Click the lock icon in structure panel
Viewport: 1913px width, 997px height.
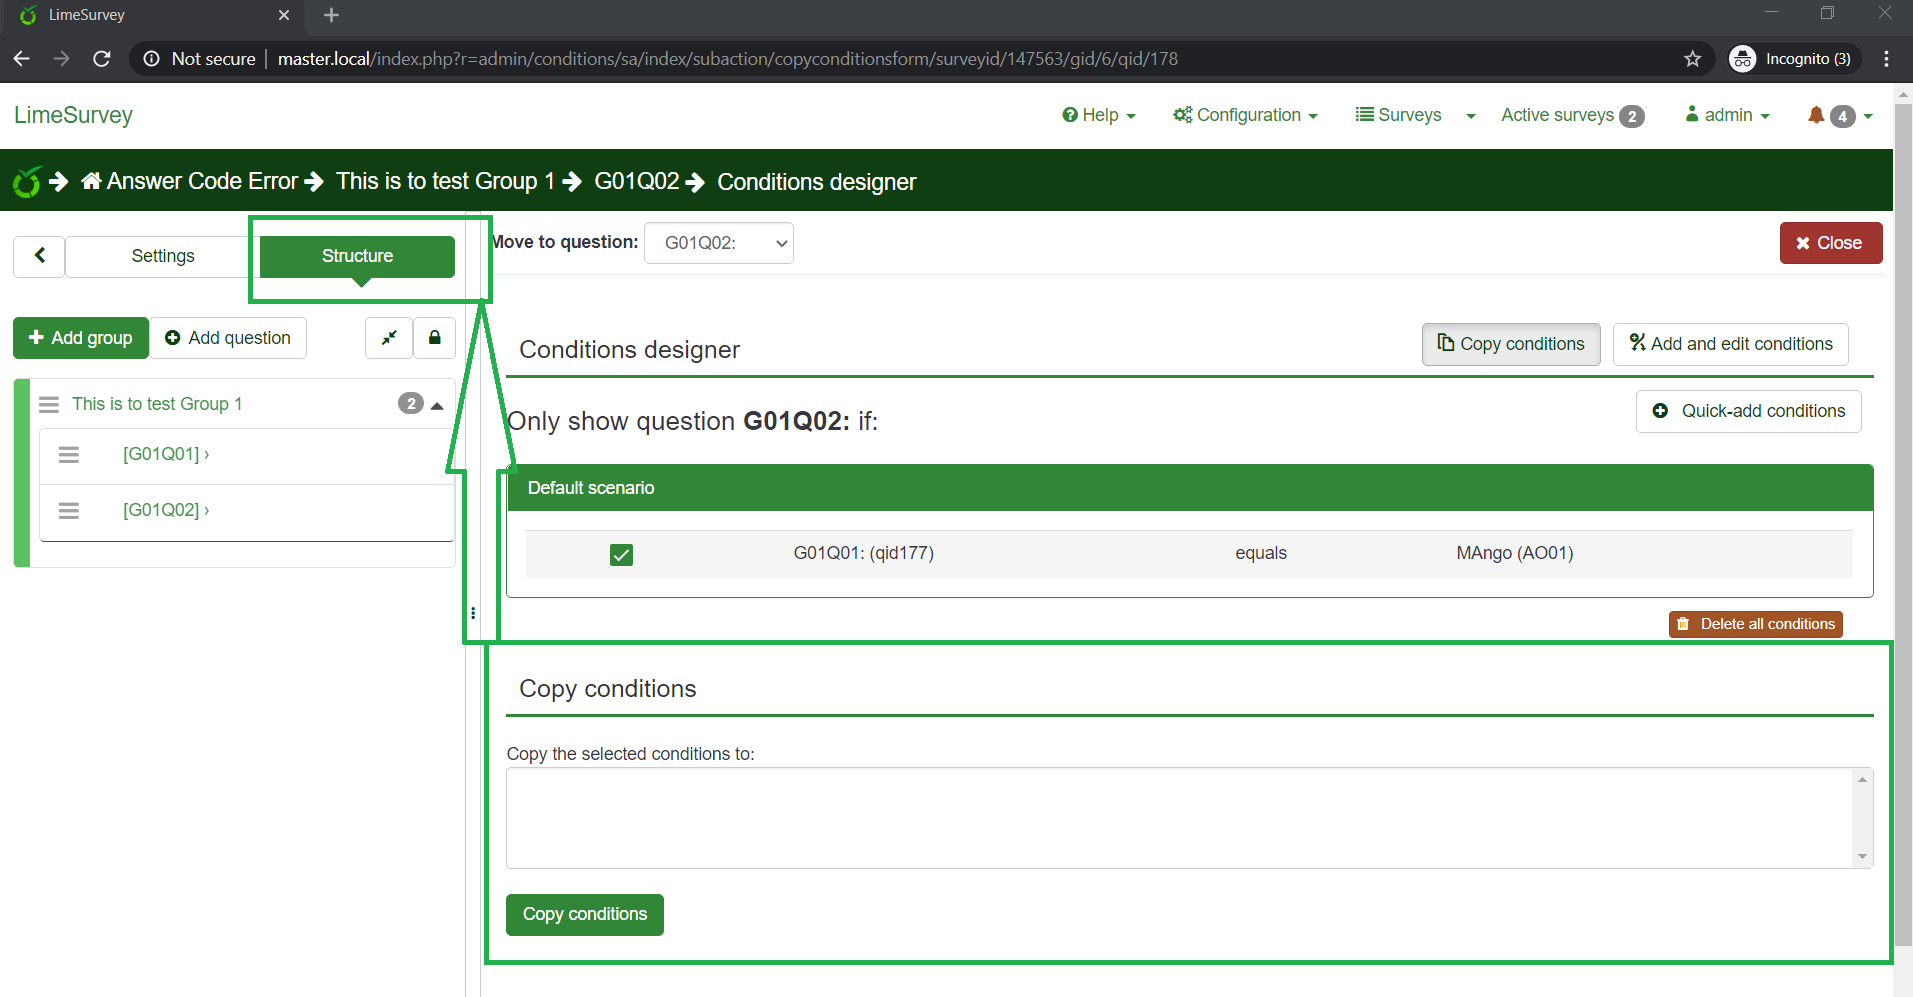[434, 338]
